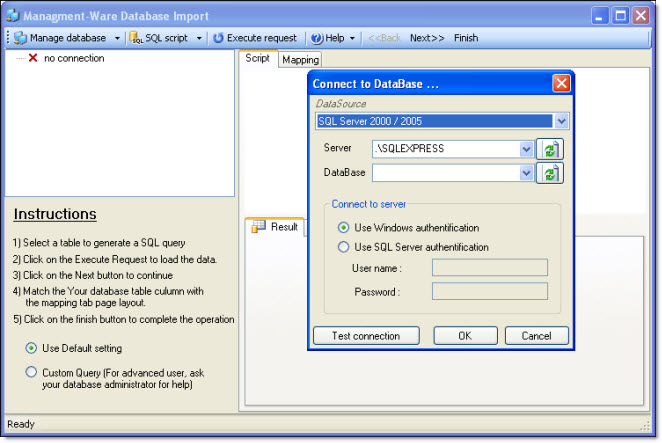Open the Server combo box arrow
This screenshot has width=662, height=443.
pos(526,149)
